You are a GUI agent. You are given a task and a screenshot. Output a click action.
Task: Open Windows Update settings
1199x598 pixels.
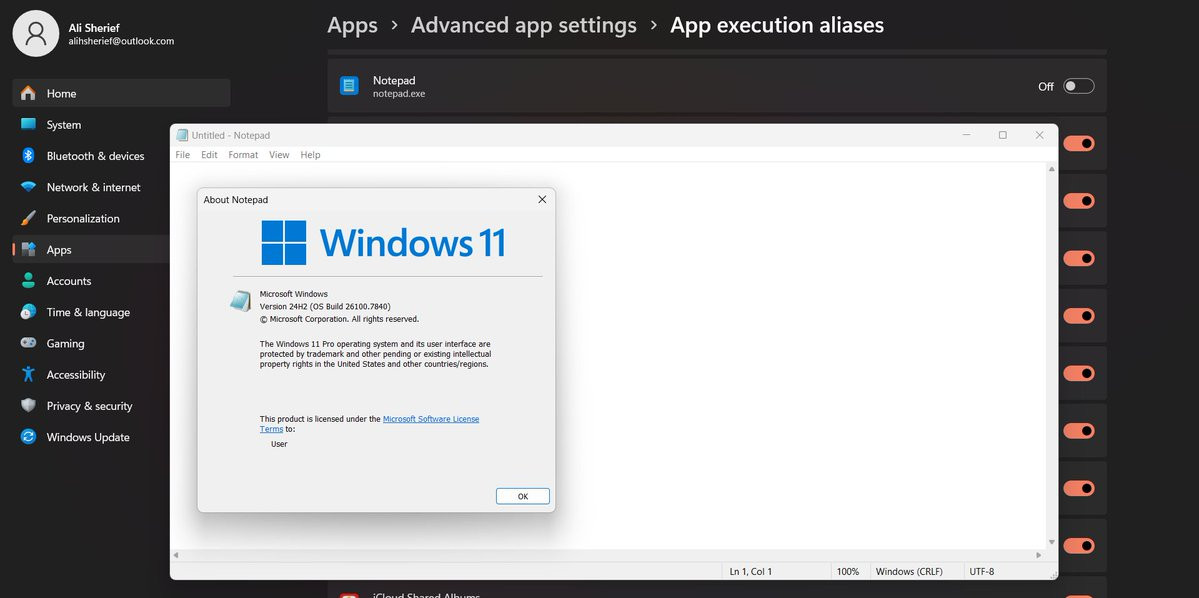point(90,438)
